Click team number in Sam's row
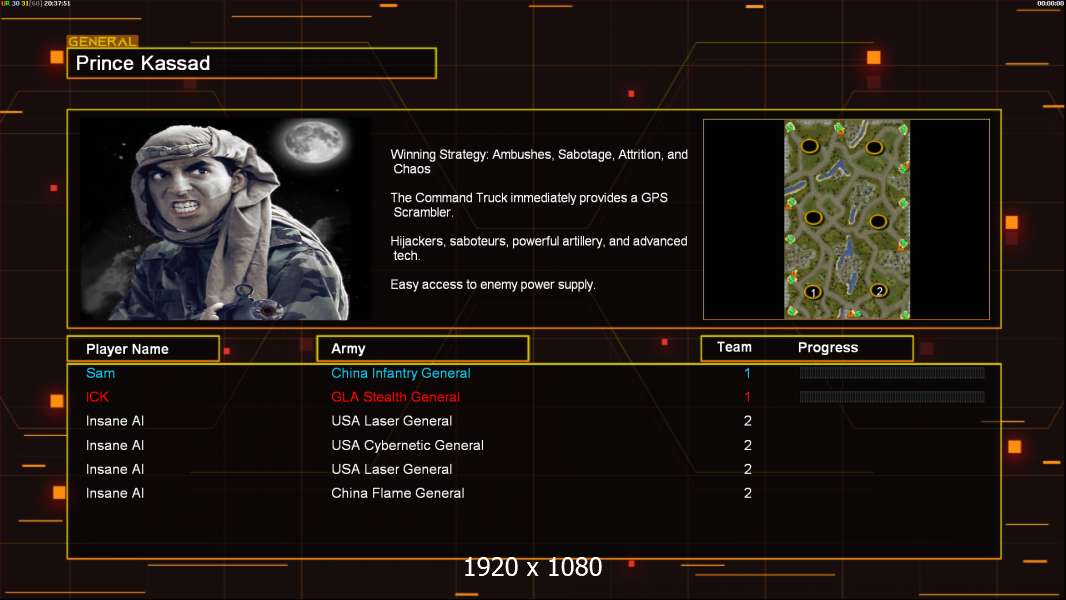The height and width of the screenshot is (600, 1066). coord(747,373)
